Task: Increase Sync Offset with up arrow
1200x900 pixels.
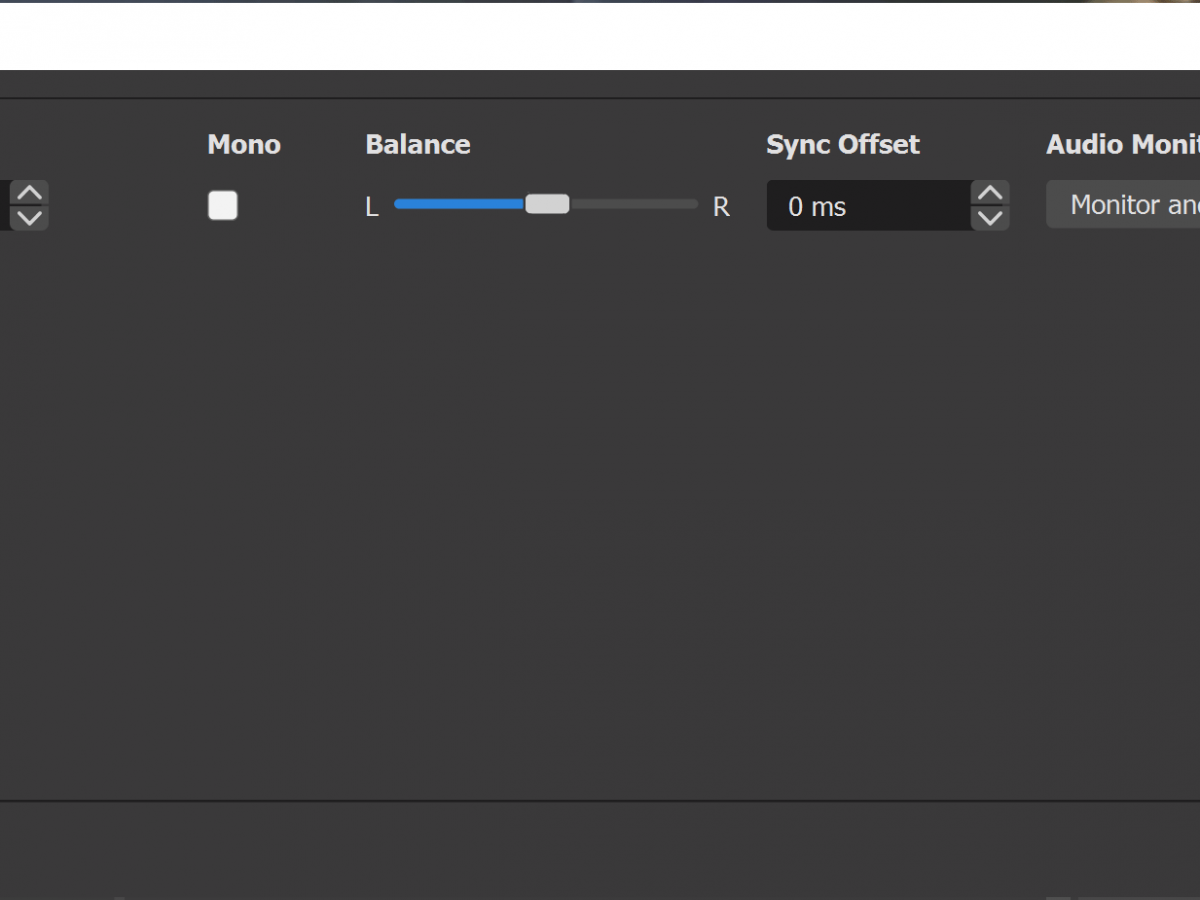Action: click(989, 193)
